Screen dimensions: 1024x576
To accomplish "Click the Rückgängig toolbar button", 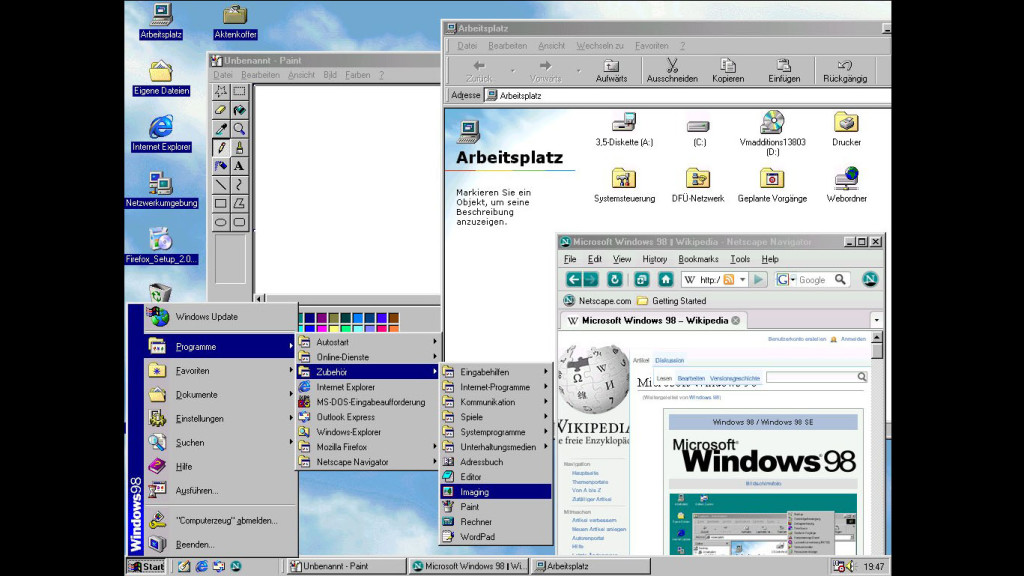I will coord(845,71).
